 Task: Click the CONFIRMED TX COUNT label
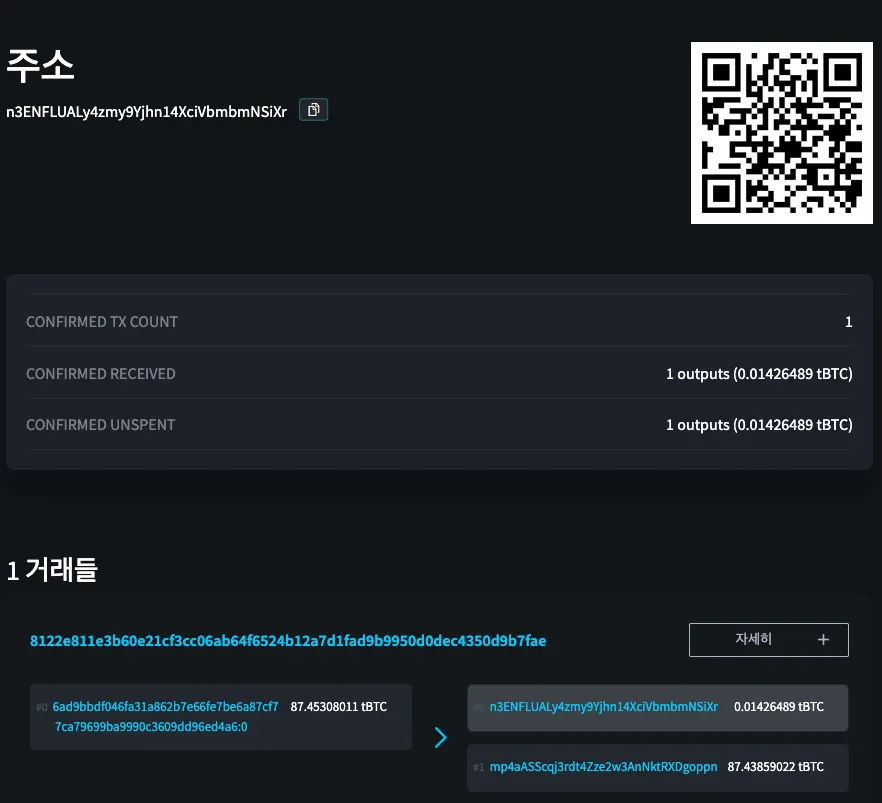[x=102, y=322]
